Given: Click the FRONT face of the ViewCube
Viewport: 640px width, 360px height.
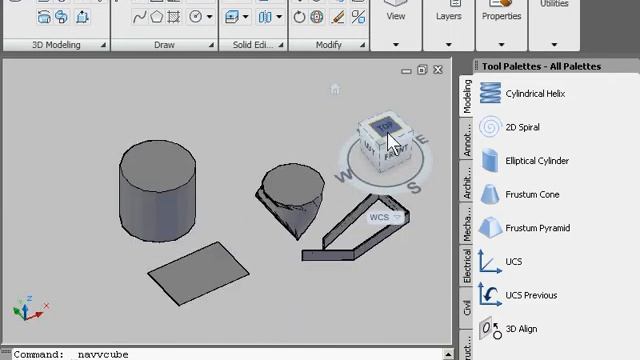Looking at the screenshot, I should click(x=397, y=153).
